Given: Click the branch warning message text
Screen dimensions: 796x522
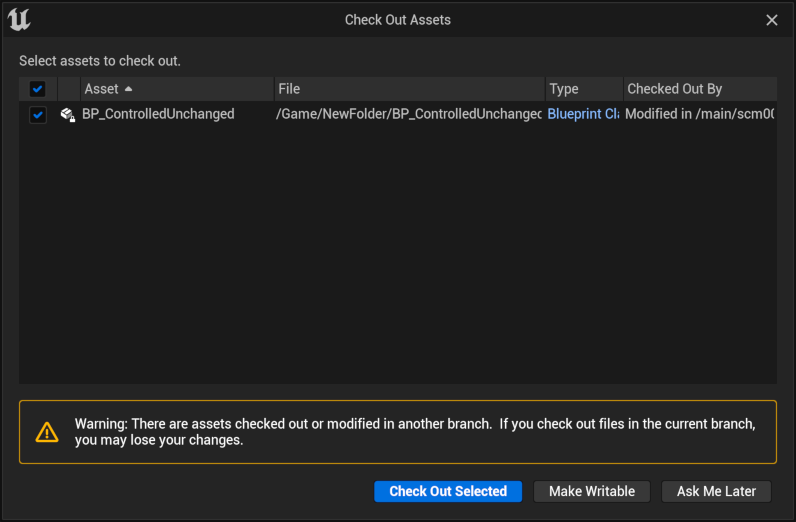Looking at the screenshot, I should click(x=415, y=432).
